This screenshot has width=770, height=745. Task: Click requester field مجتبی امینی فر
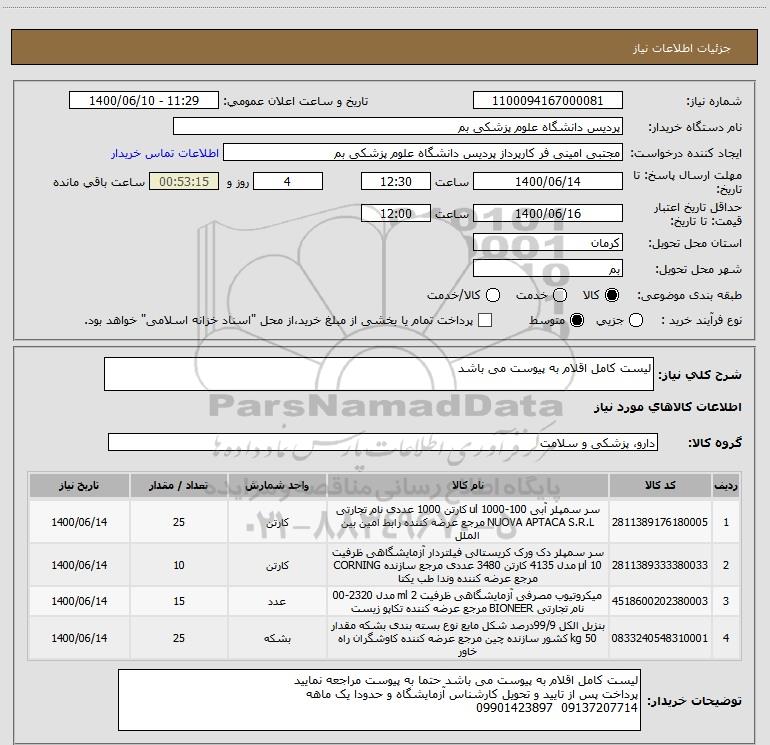[x=423, y=153]
